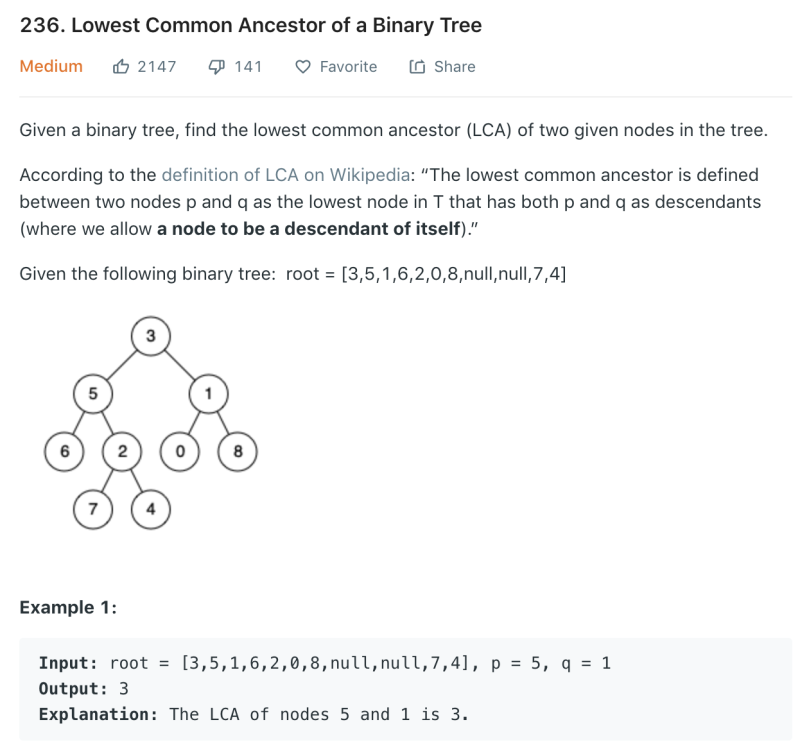Click the problem title Lowest Common Ancestor

point(251,25)
